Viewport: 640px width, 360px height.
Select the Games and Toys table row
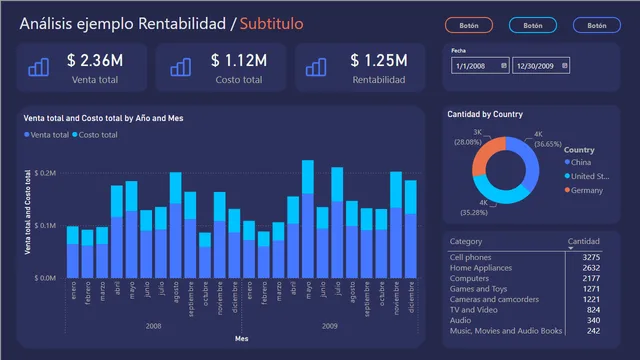525,289
